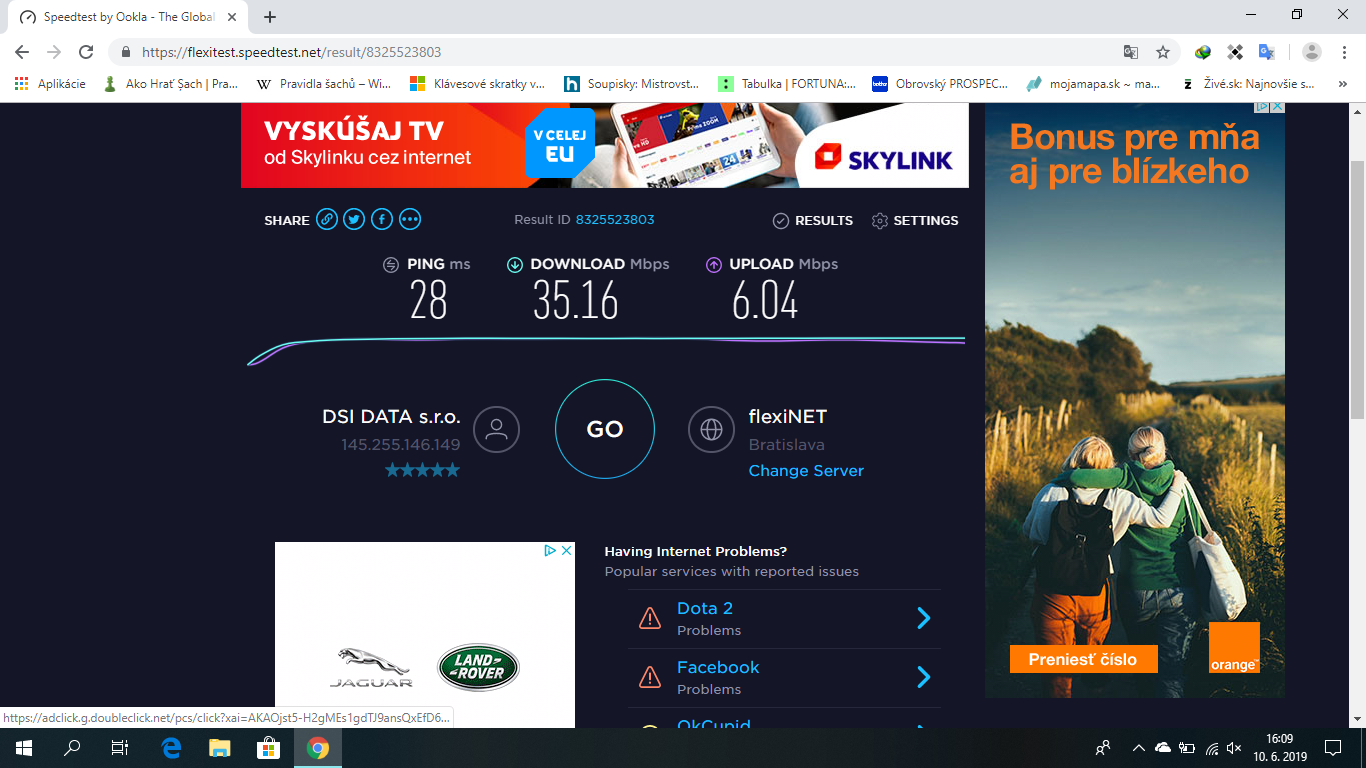
Task: Open the Skylink TV banner ad
Action: click(605, 145)
